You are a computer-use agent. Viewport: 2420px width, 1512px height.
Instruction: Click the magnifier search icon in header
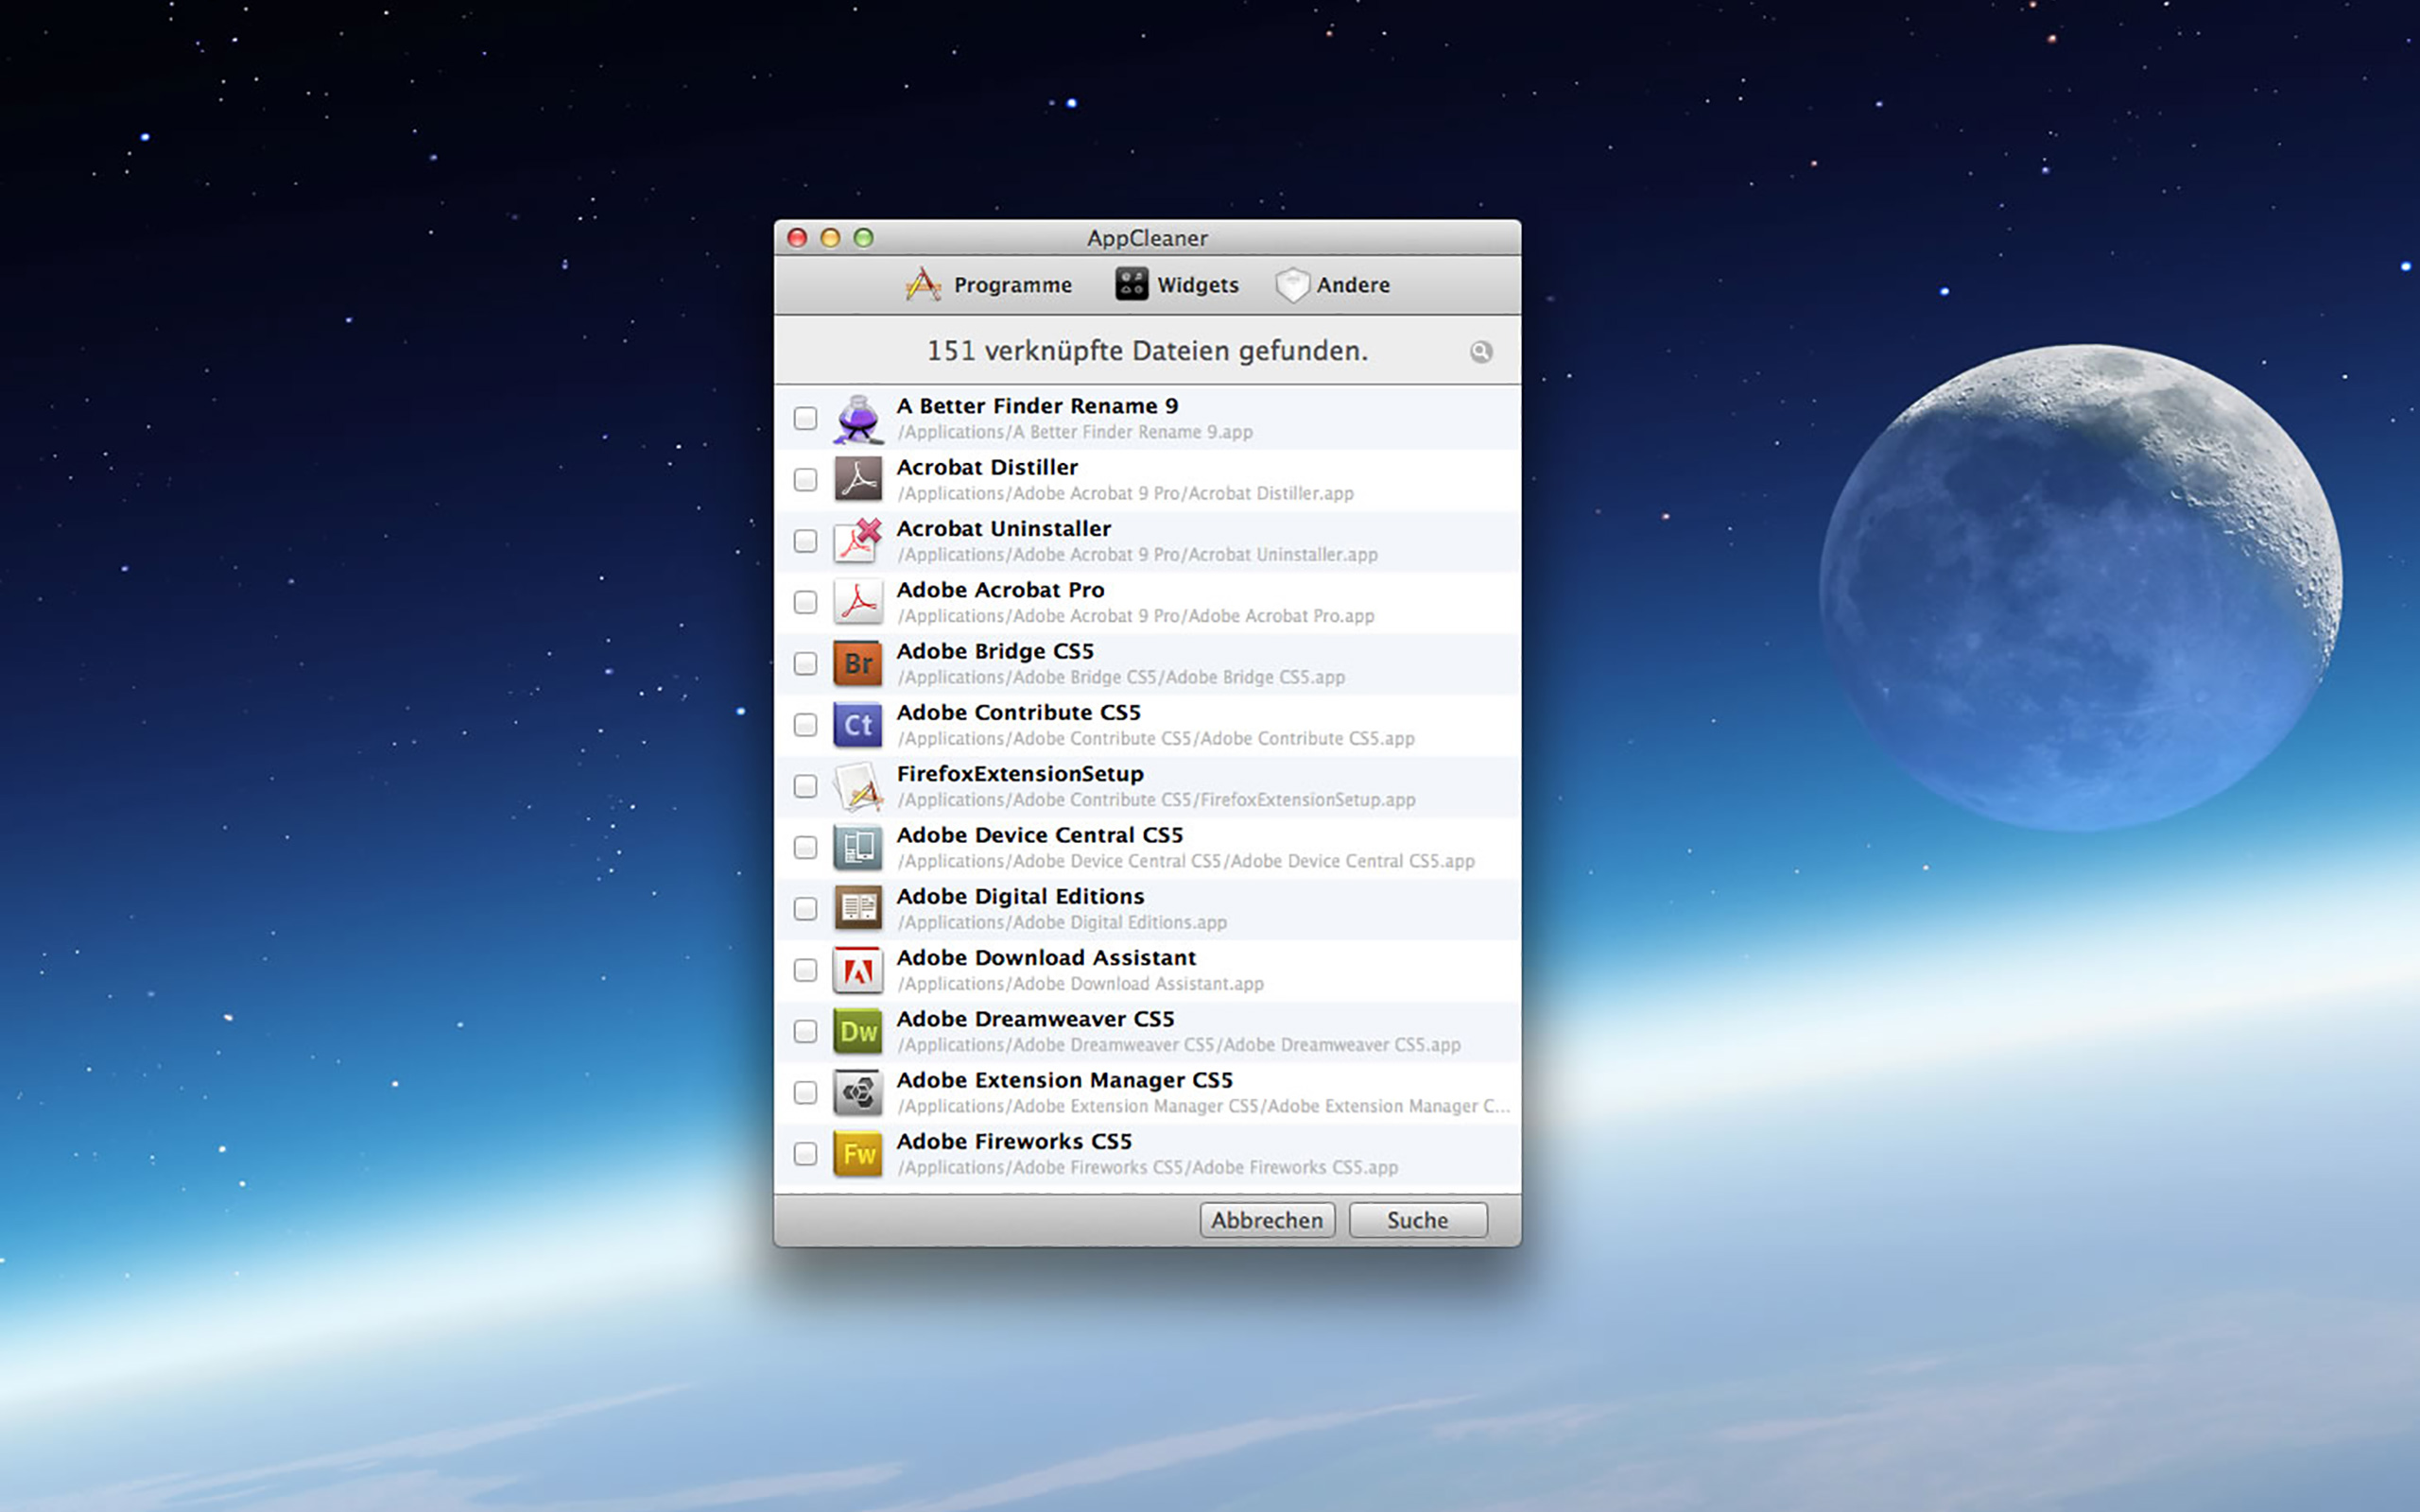[1480, 352]
